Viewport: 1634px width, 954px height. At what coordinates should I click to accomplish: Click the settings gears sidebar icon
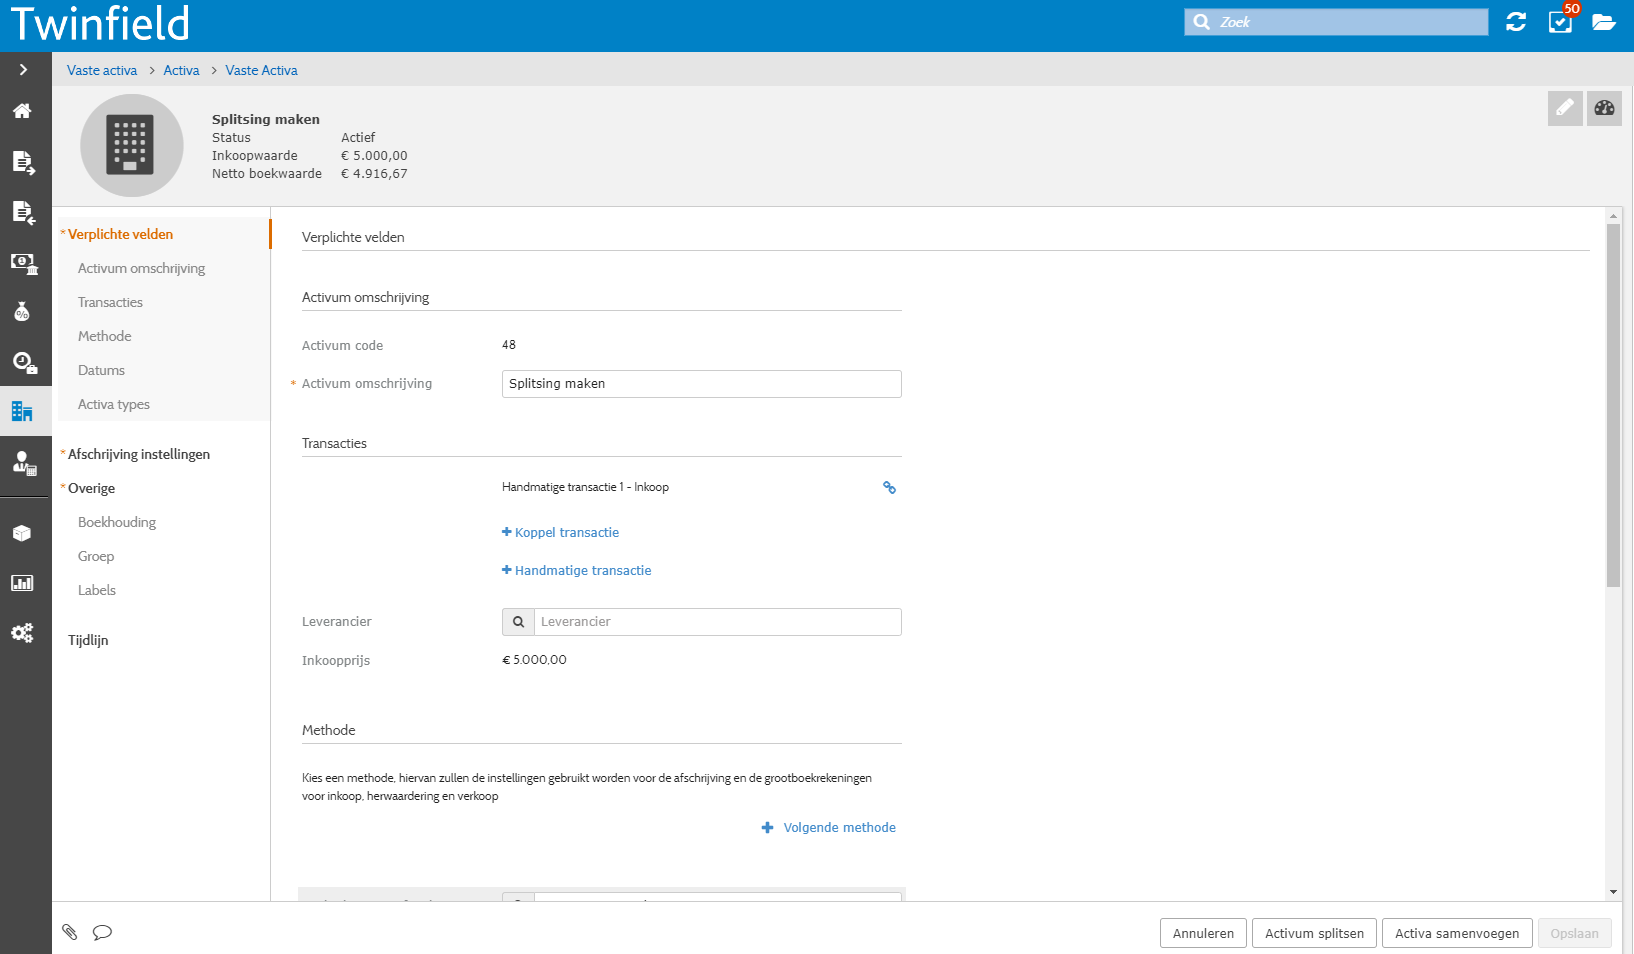click(x=22, y=633)
